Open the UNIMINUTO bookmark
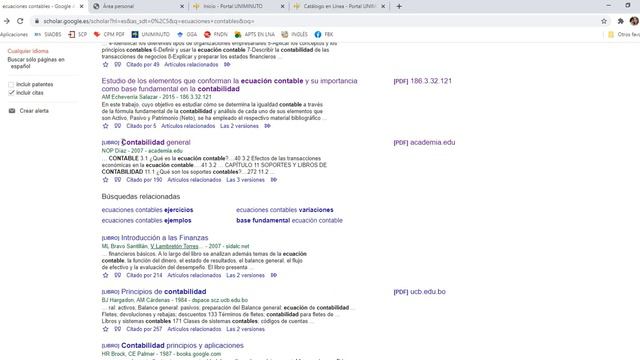640x360 pixels. coord(151,35)
